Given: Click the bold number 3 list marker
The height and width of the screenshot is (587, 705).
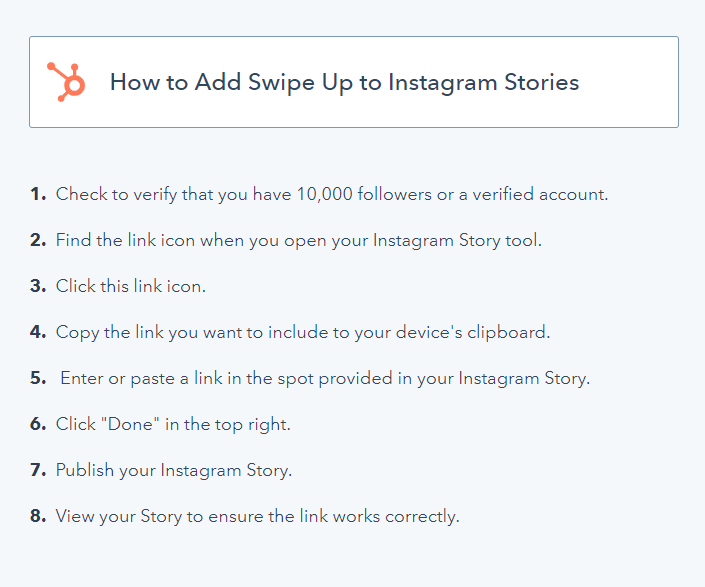Looking at the screenshot, I should pyautogui.click(x=38, y=286).
